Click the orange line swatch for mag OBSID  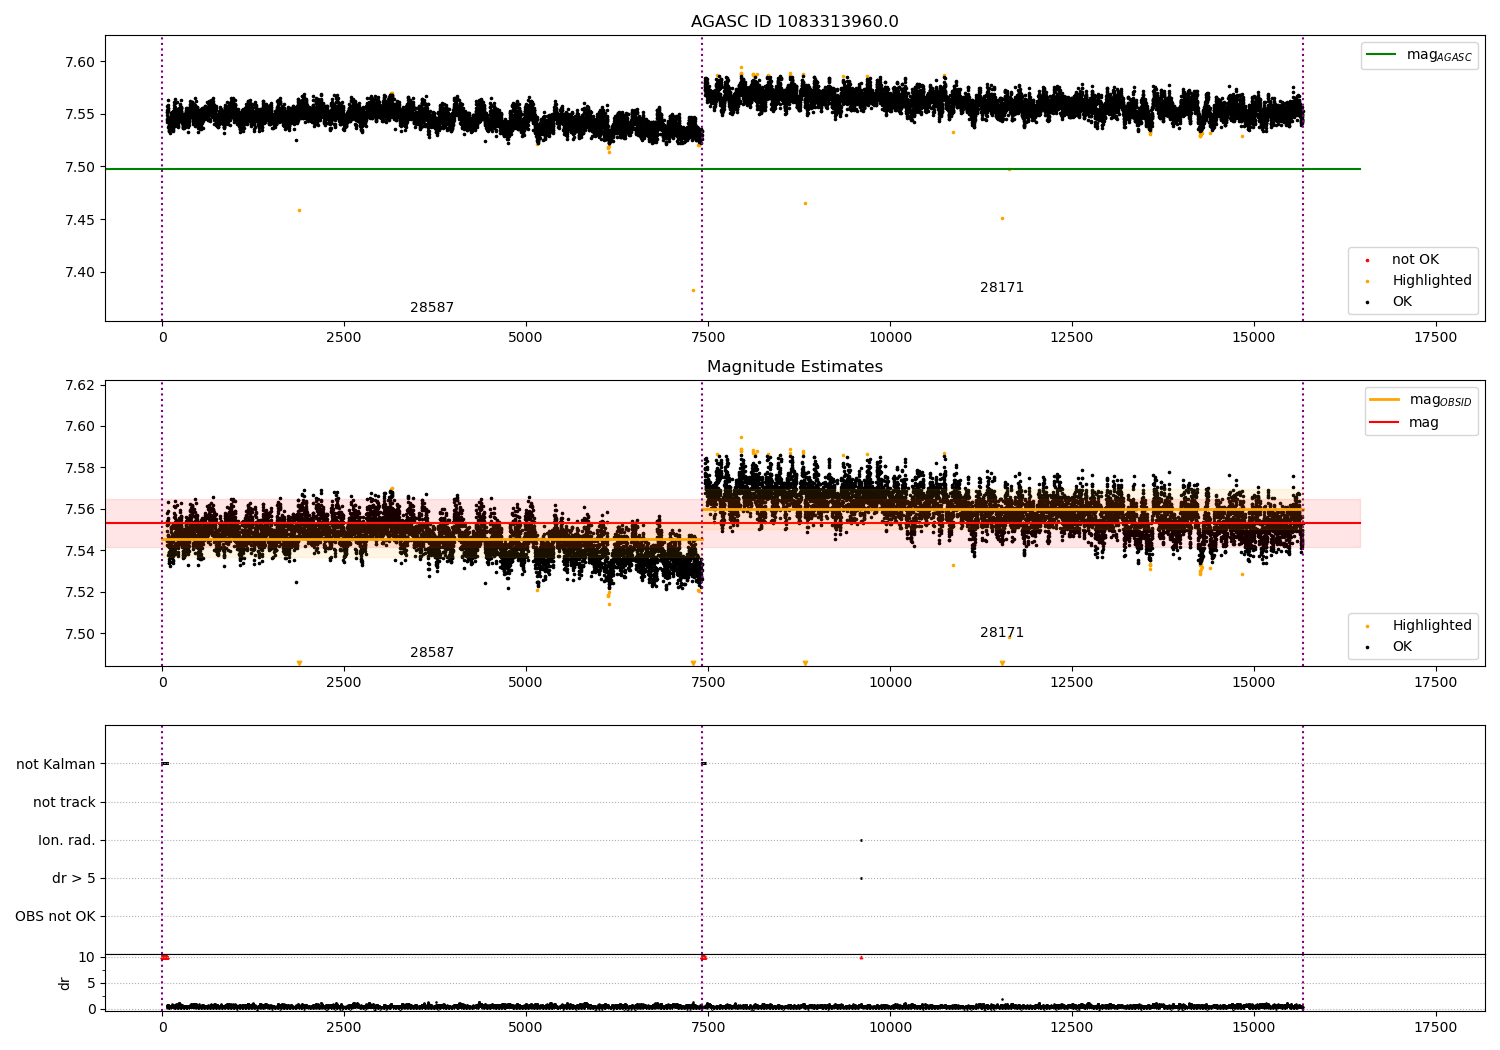tap(1384, 400)
